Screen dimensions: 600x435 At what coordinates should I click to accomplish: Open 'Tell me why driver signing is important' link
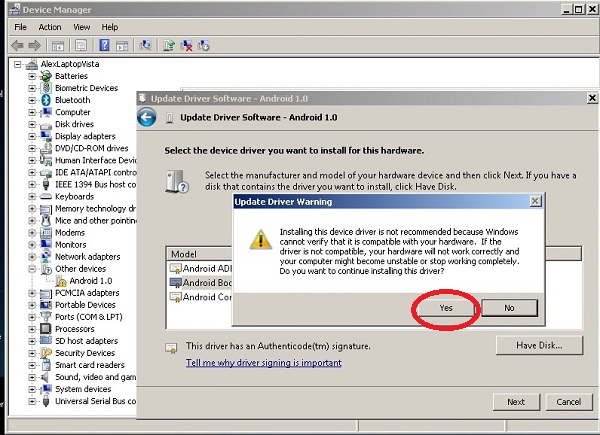[x=264, y=363]
